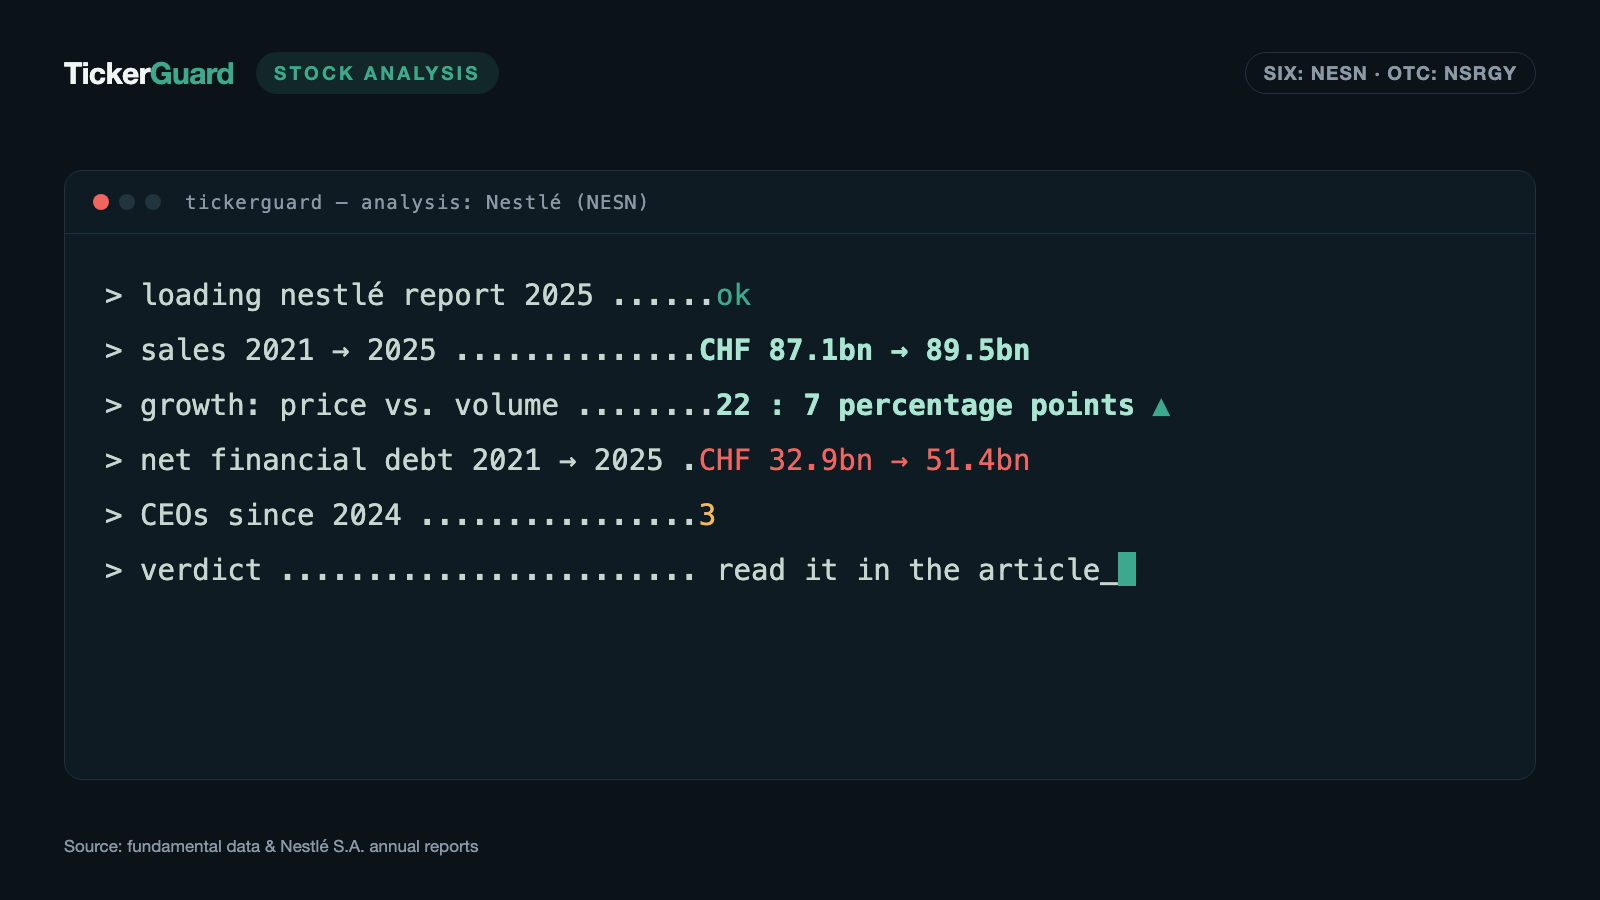This screenshot has height=900, width=1600.
Task: Click the middle gray window dot
Action: (x=127, y=202)
